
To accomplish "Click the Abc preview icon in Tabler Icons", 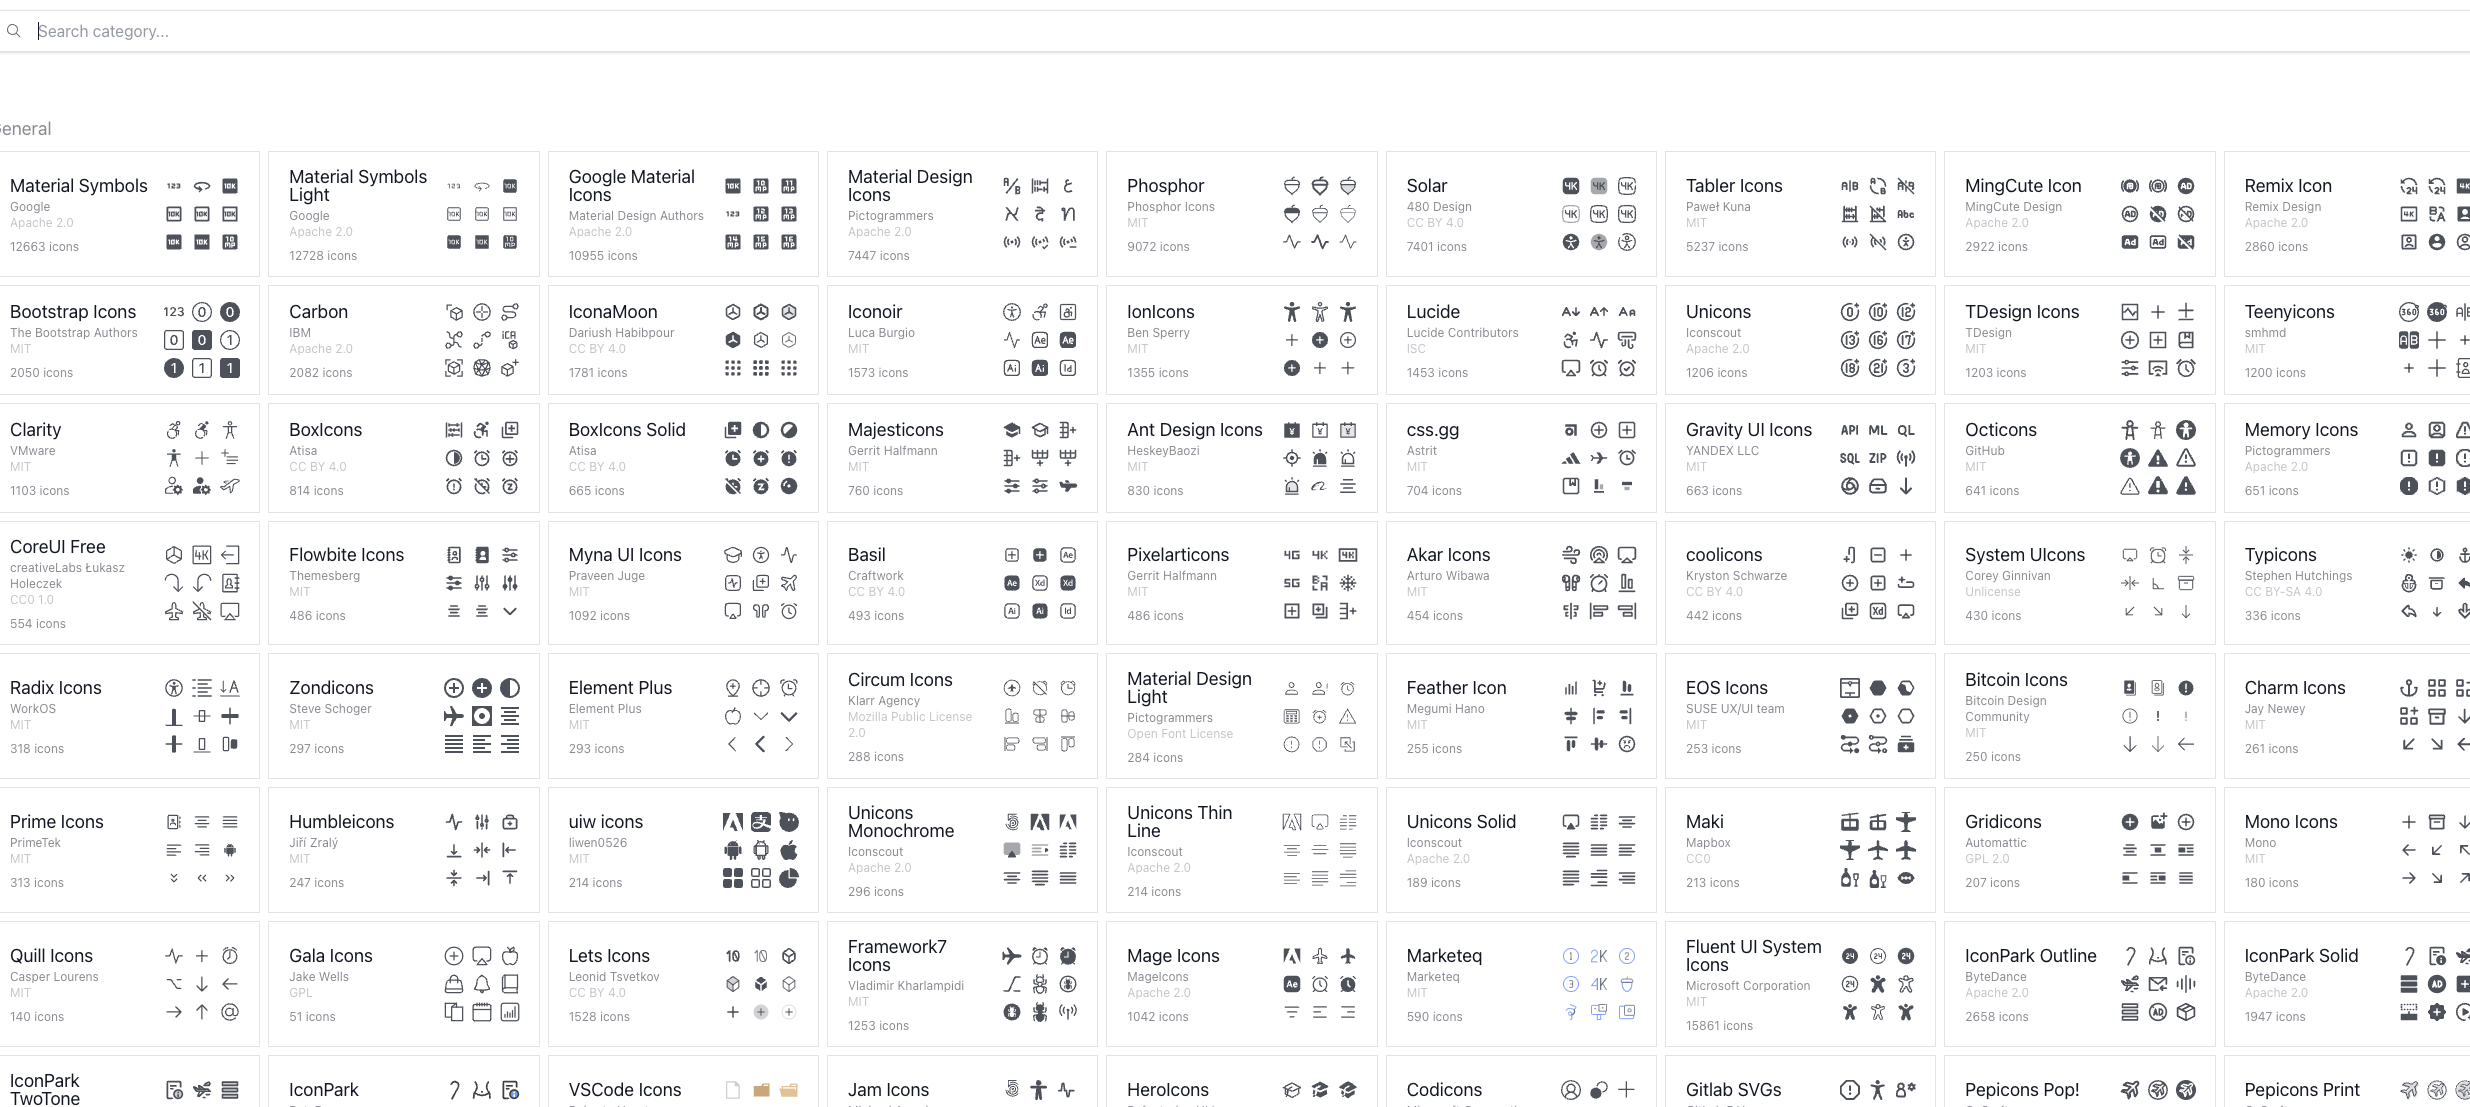I will click(1906, 214).
